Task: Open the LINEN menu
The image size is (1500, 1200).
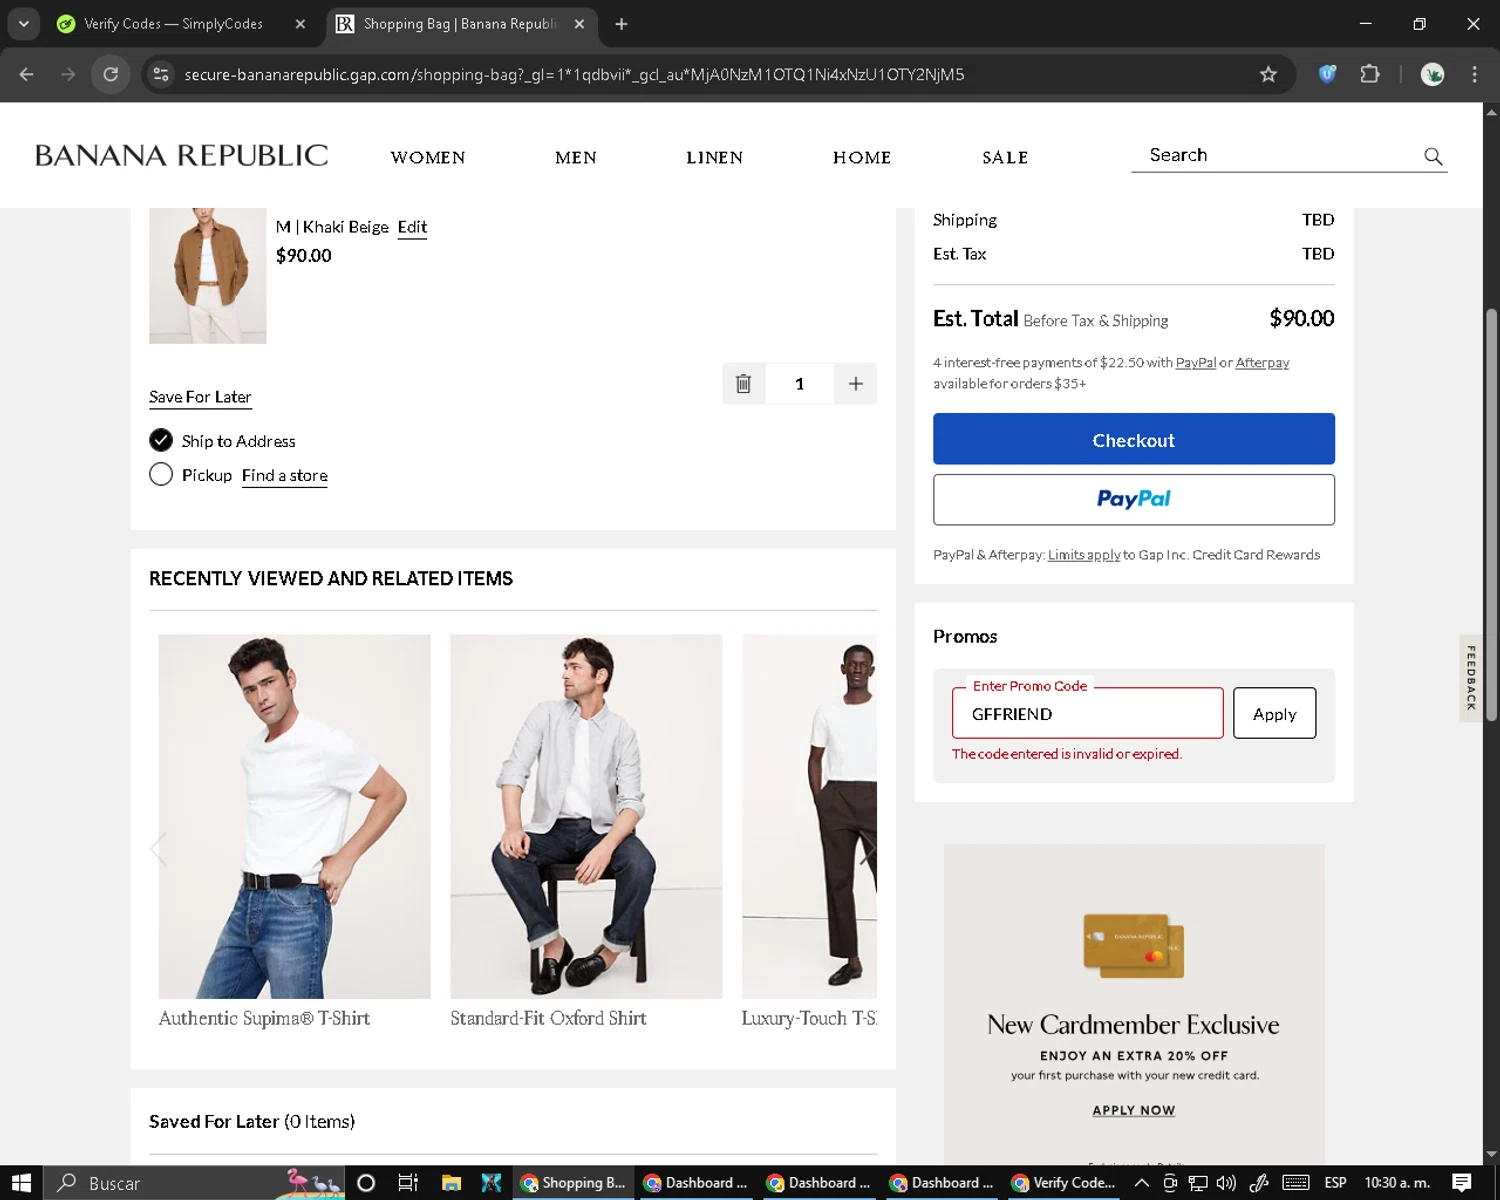Action: (x=715, y=157)
